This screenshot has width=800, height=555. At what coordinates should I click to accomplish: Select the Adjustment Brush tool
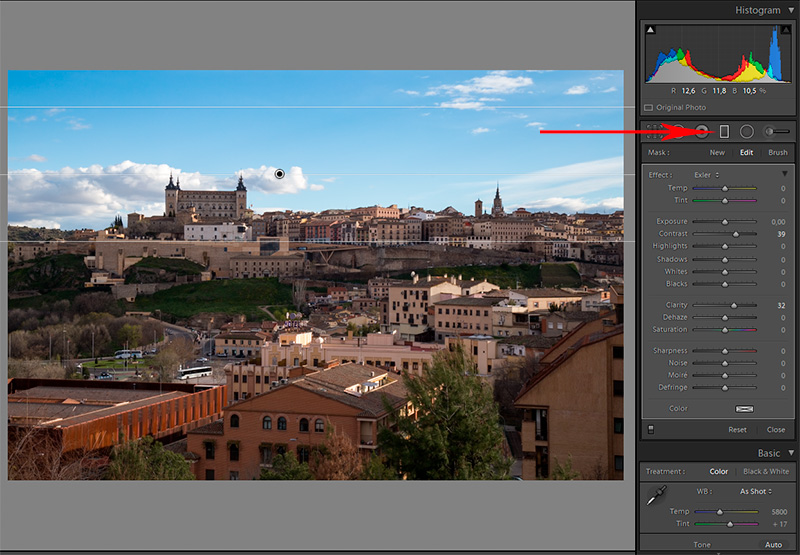(x=776, y=131)
